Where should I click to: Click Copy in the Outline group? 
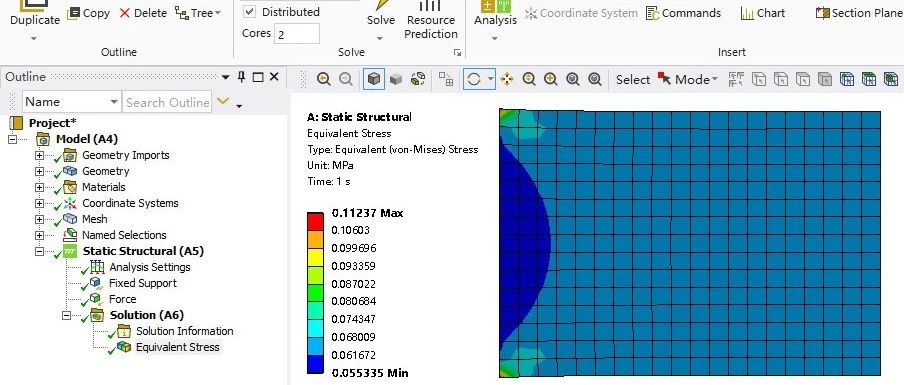(88, 13)
